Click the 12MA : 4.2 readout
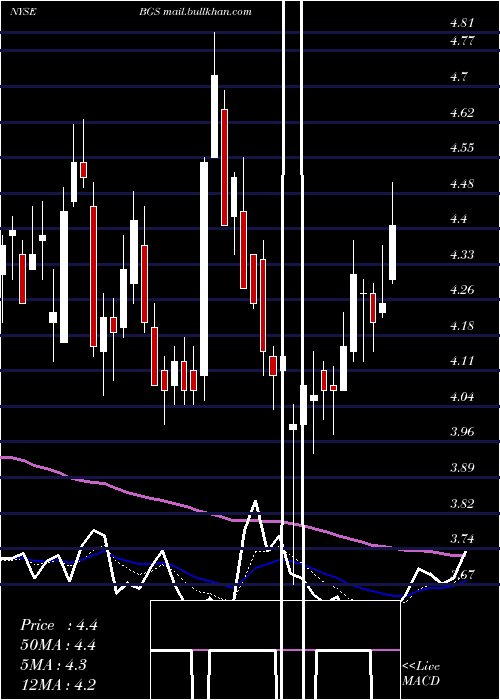Screen dimensions: 500x700 (x=58, y=684)
